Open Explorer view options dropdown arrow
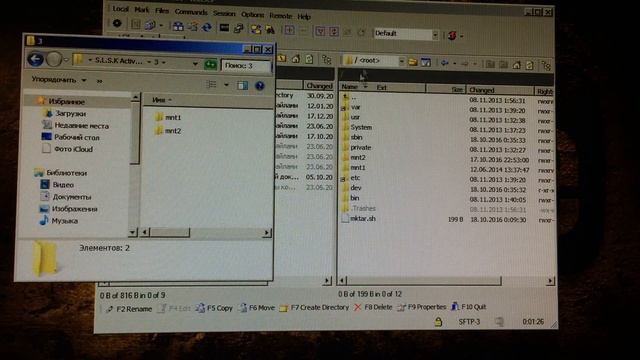This screenshot has width=640, height=360. pos(227,85)
